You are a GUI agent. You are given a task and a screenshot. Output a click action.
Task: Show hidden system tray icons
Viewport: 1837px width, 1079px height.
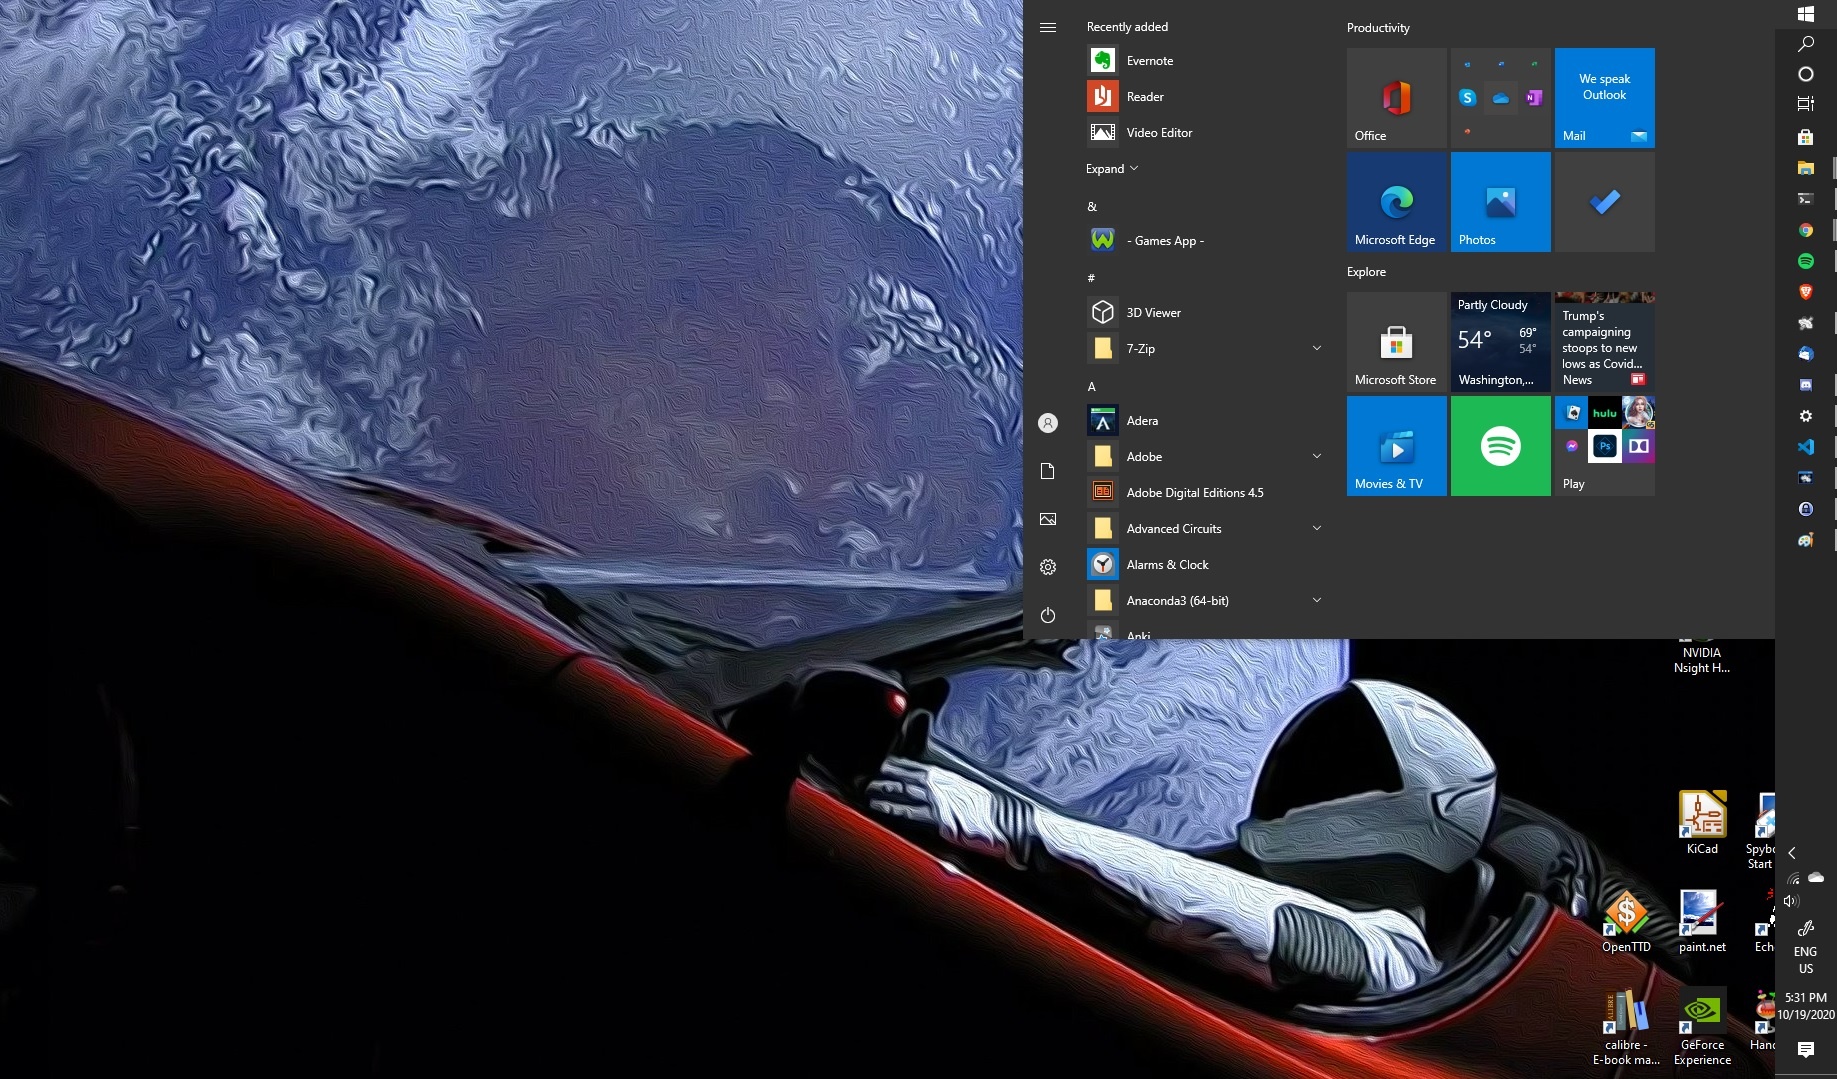[1792, 853]
